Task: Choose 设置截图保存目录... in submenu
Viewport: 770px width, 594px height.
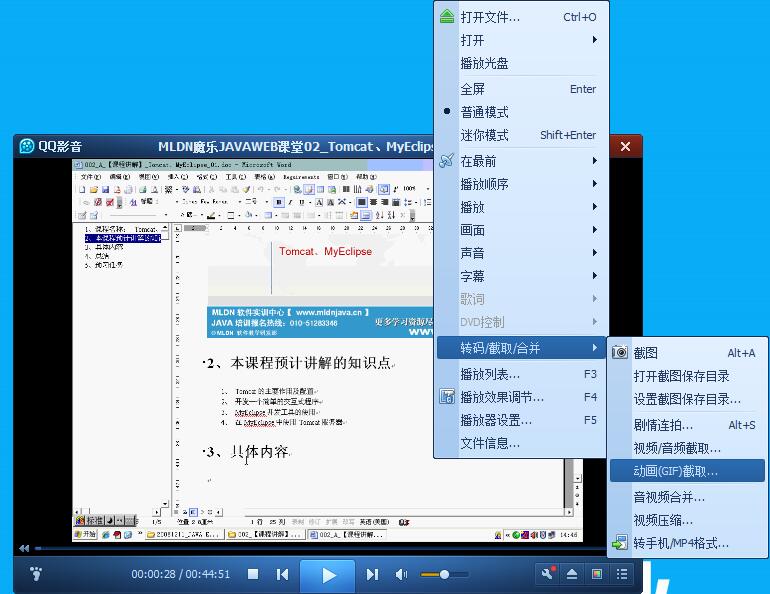Action: click(x=687, y=399)
